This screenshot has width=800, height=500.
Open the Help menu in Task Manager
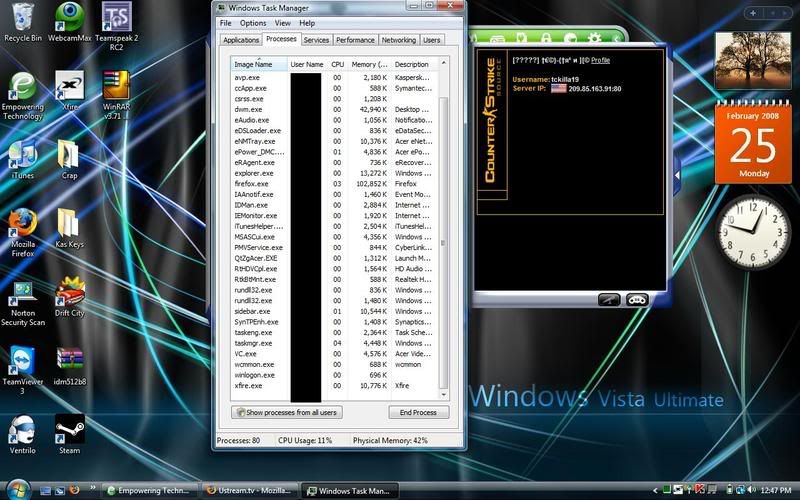[307, 23]
